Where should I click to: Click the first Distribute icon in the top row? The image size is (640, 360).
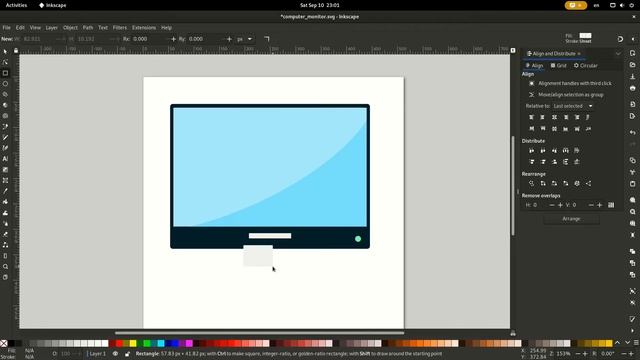[x=531, y=151]
